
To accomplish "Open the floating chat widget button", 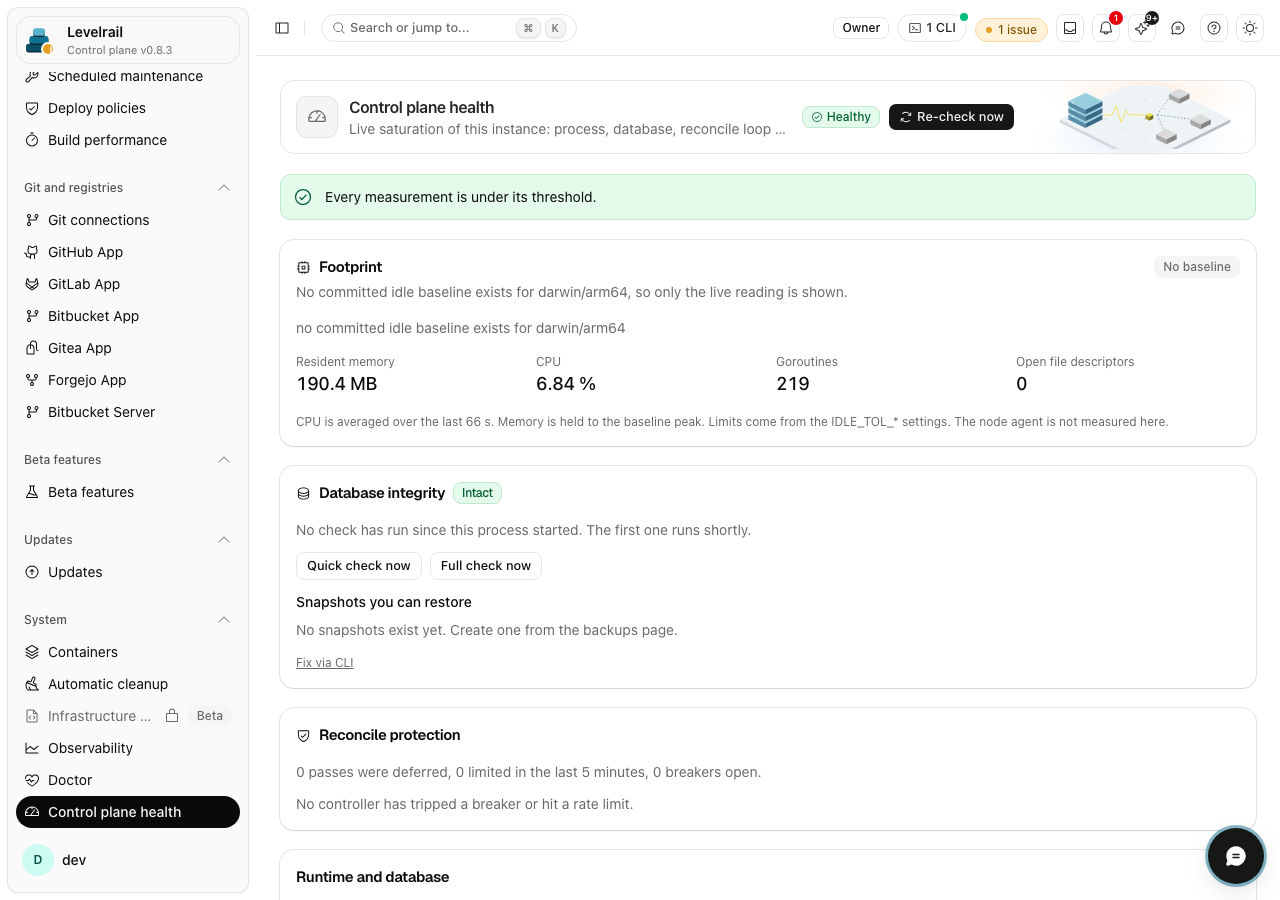I will 1236,856.
